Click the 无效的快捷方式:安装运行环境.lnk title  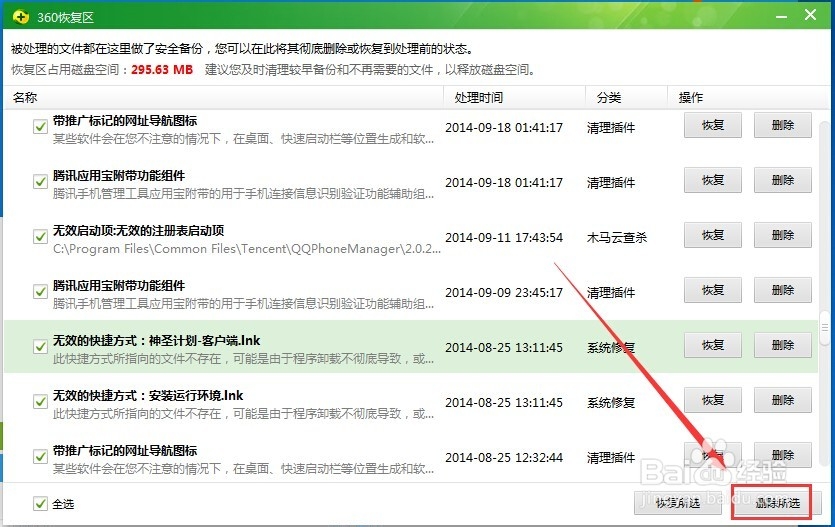click(148, 396)
